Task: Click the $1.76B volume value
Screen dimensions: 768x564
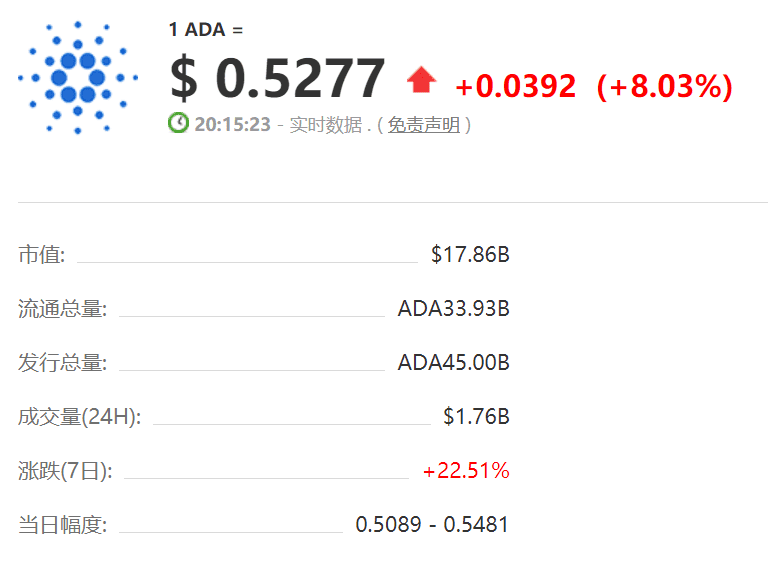Action: click(x=476, y=417)
